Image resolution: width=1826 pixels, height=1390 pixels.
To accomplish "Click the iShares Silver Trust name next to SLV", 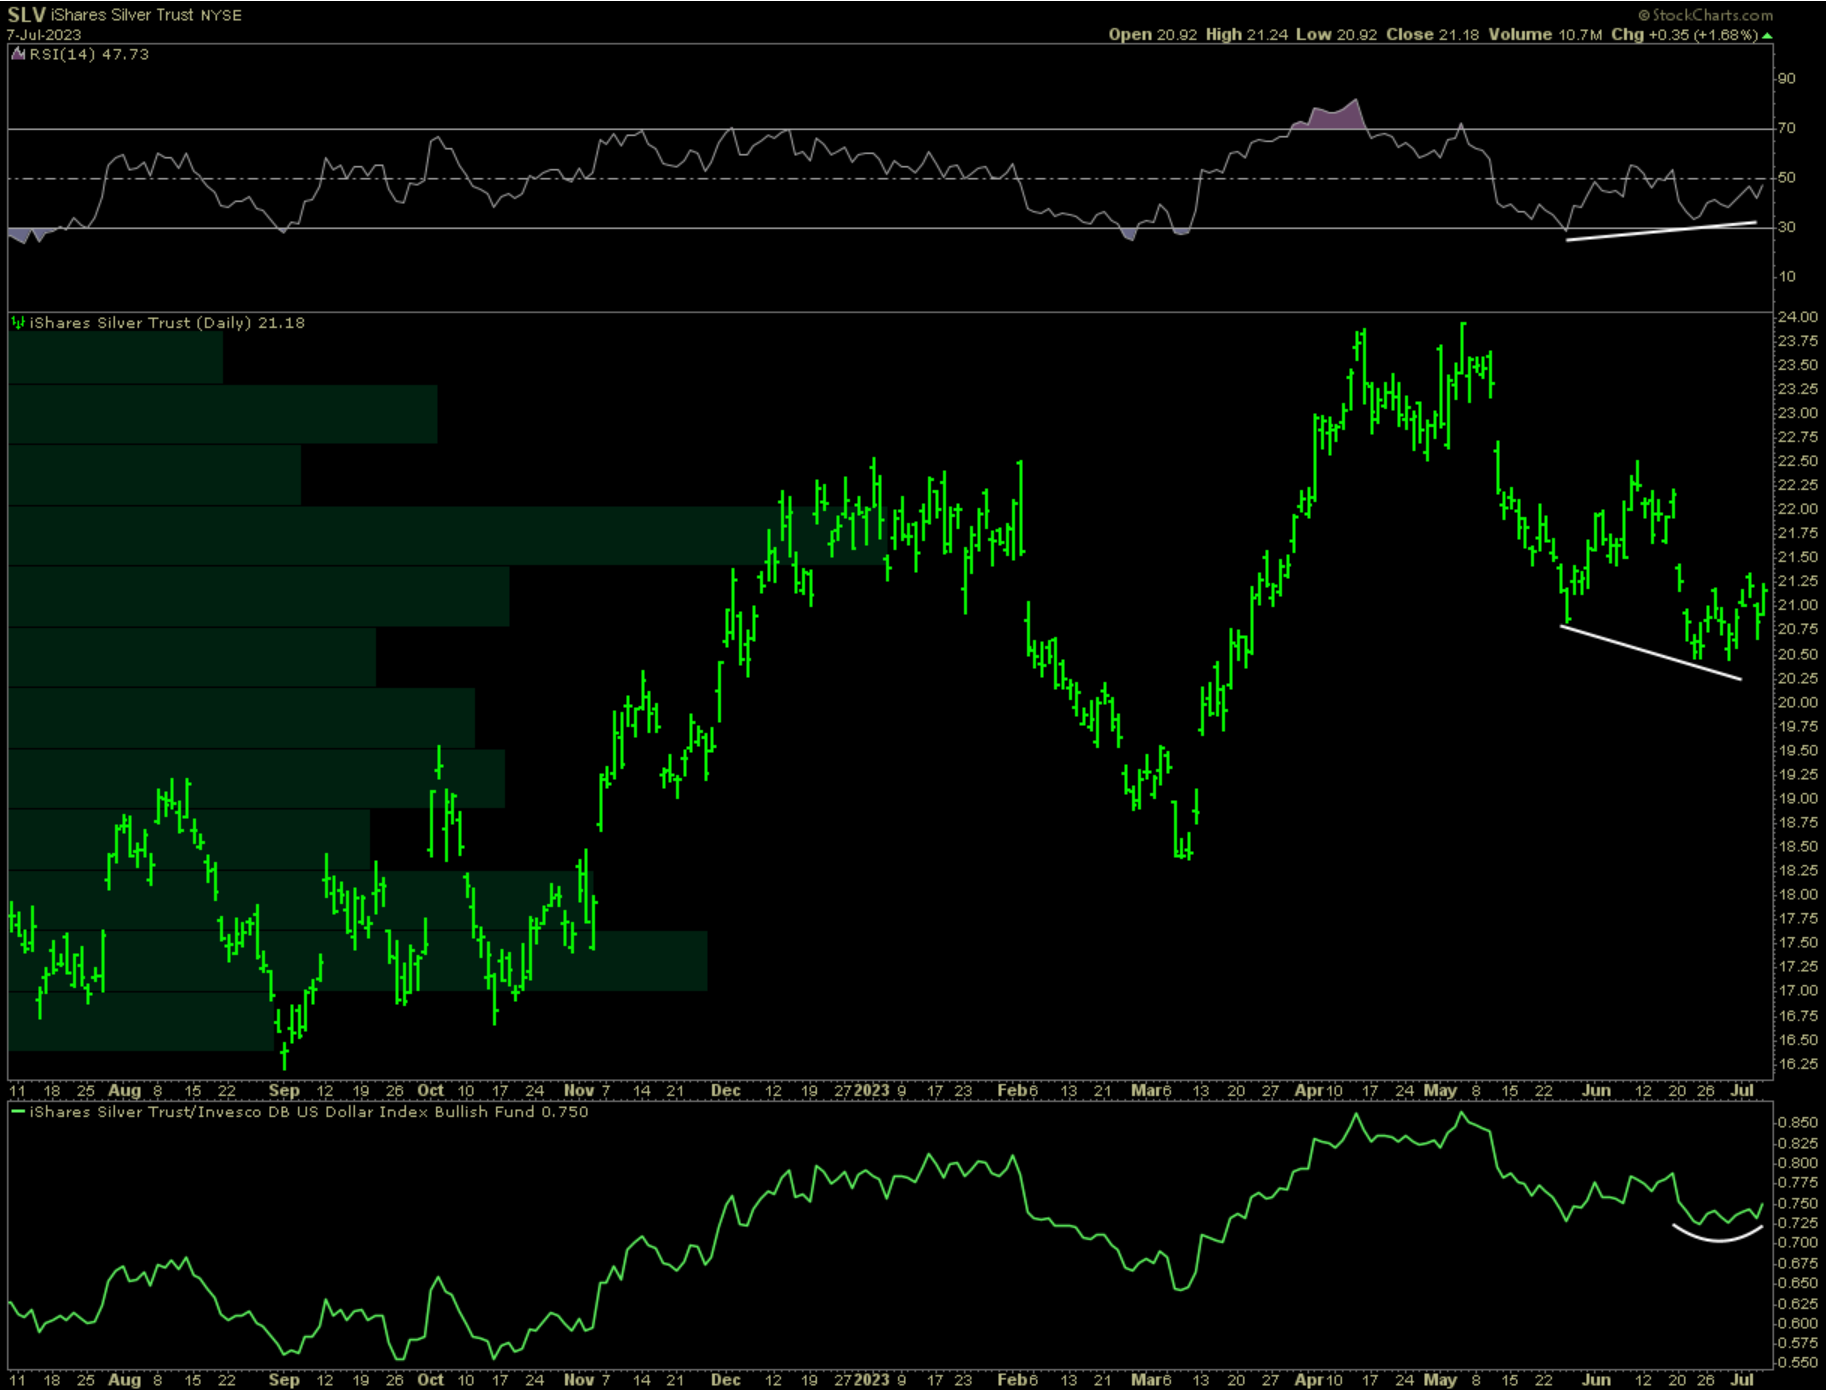I will (x=122, y=15).
